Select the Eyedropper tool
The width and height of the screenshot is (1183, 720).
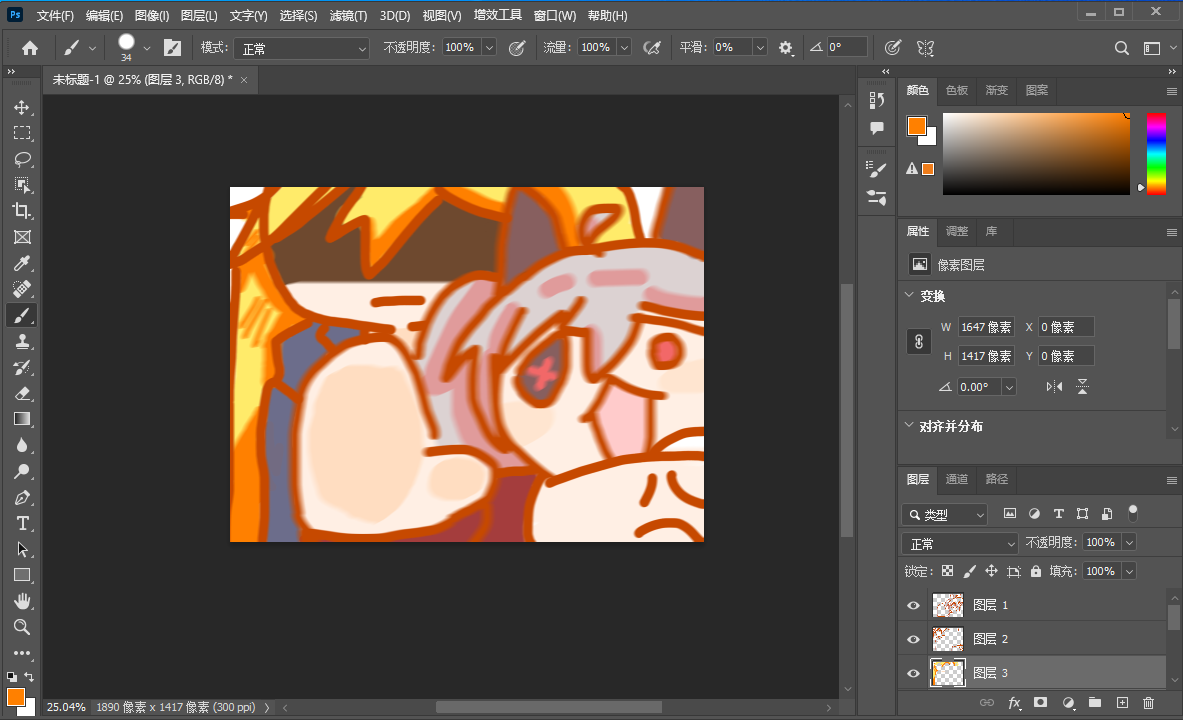(x=22, y=263)
